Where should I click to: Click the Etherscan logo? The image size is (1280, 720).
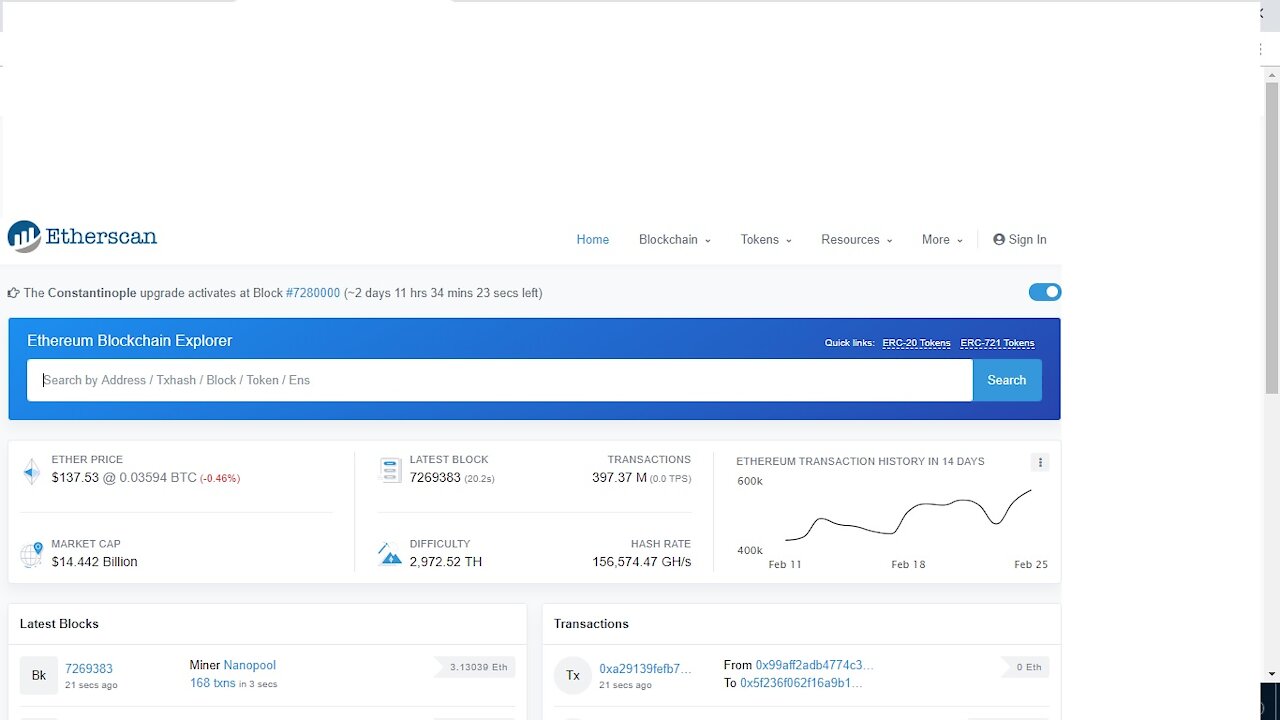pyautogui.click(x=82, y=237)
